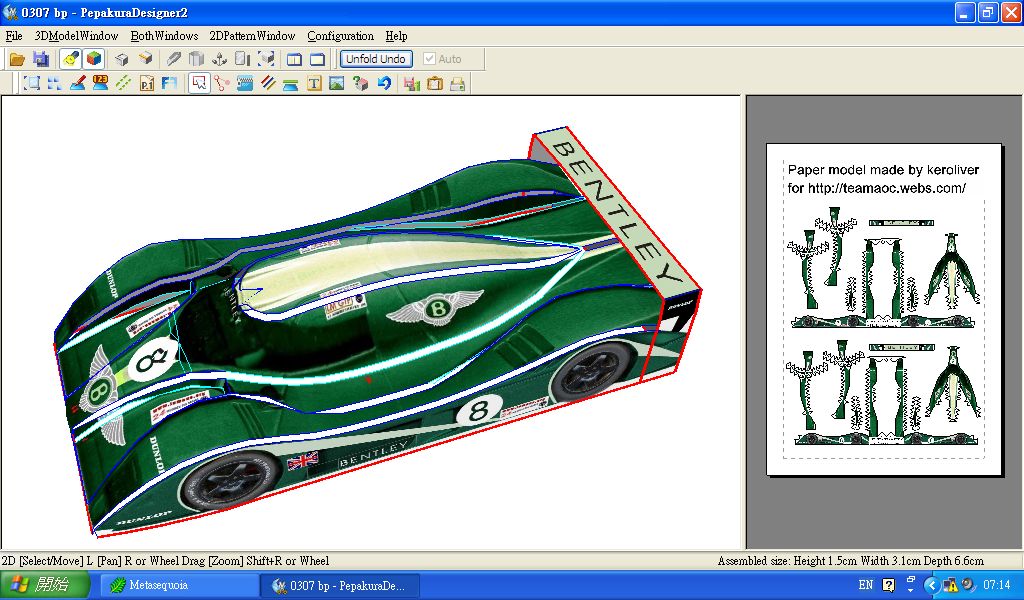Toggle the Auto checkbox

[x=430, y=59]
